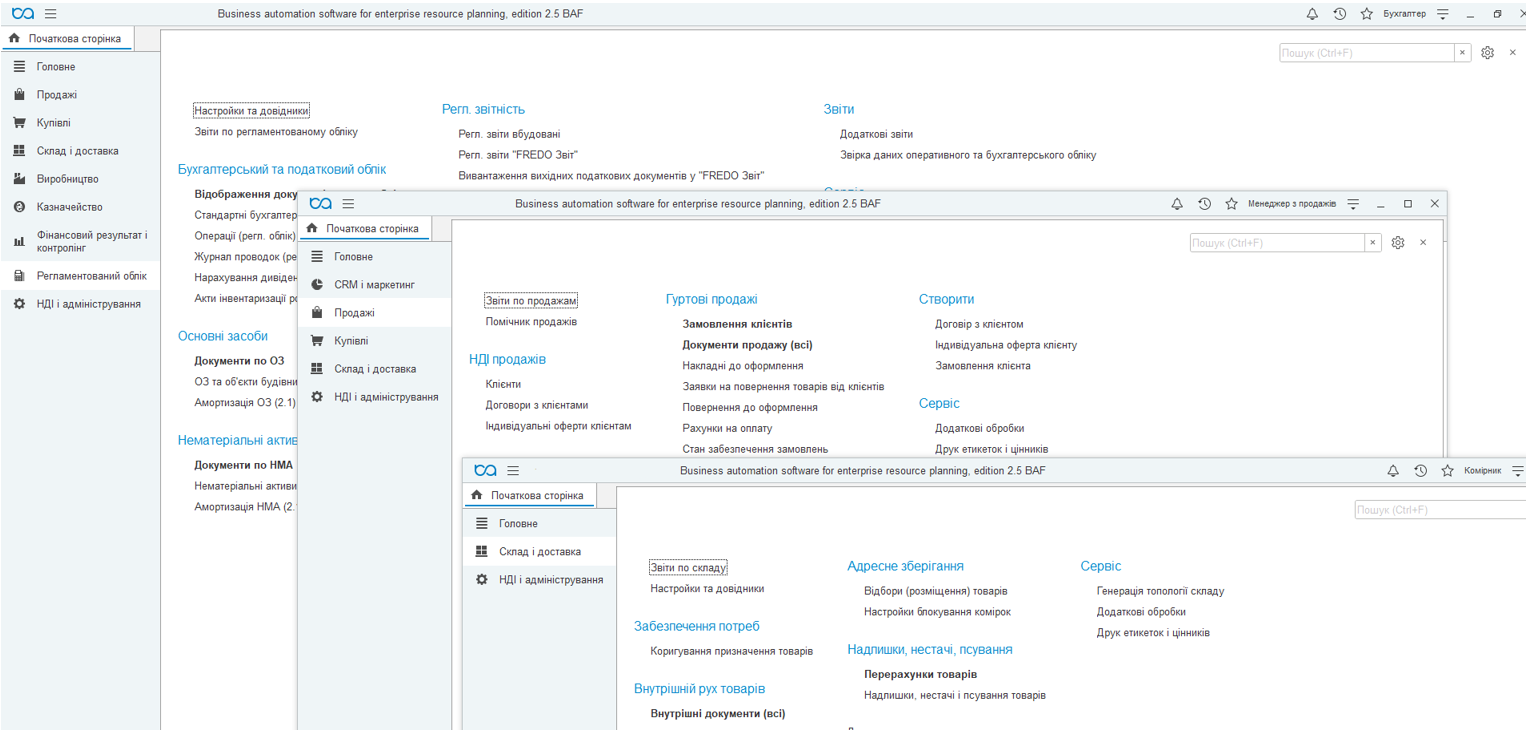
Task: Select CRM і маркетинг in the sidebar
Action: pyautogui.click(x=374, y=285)
